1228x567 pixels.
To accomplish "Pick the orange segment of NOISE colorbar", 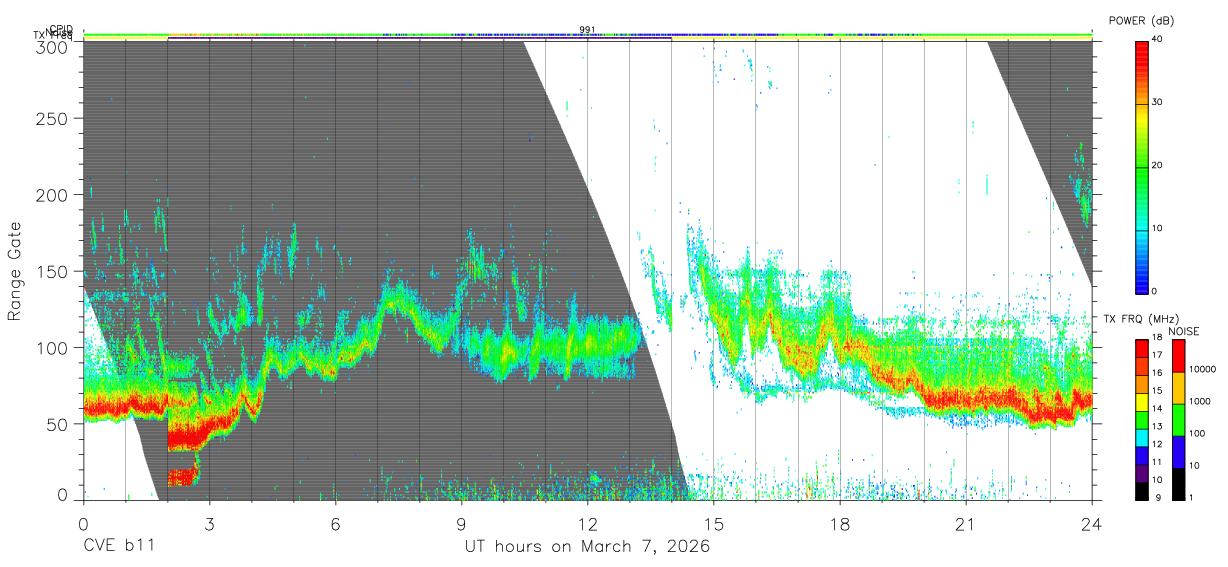I will pyautogui.click(x=1178, y=388).
